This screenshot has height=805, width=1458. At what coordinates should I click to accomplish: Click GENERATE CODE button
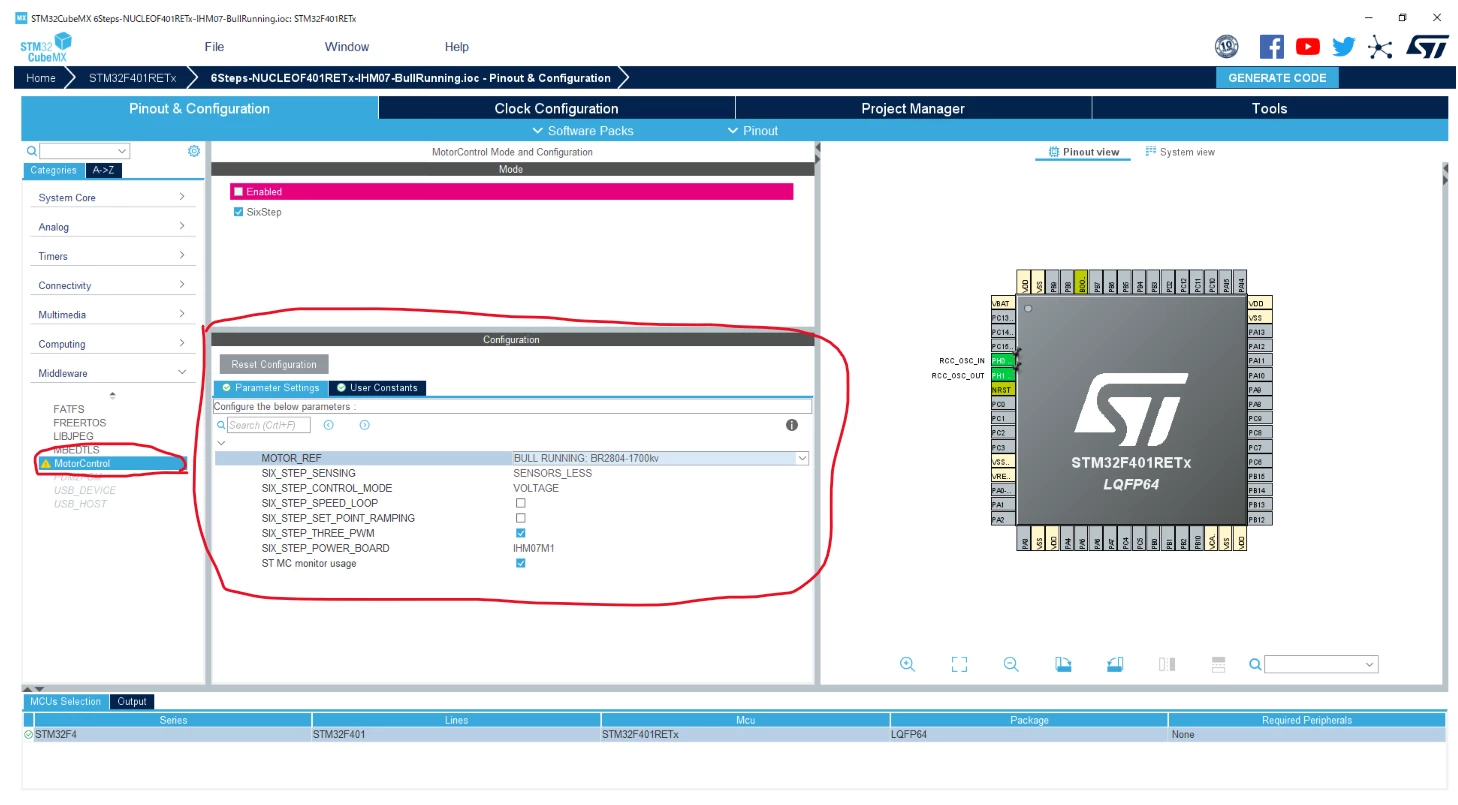tap(1277, 78)
